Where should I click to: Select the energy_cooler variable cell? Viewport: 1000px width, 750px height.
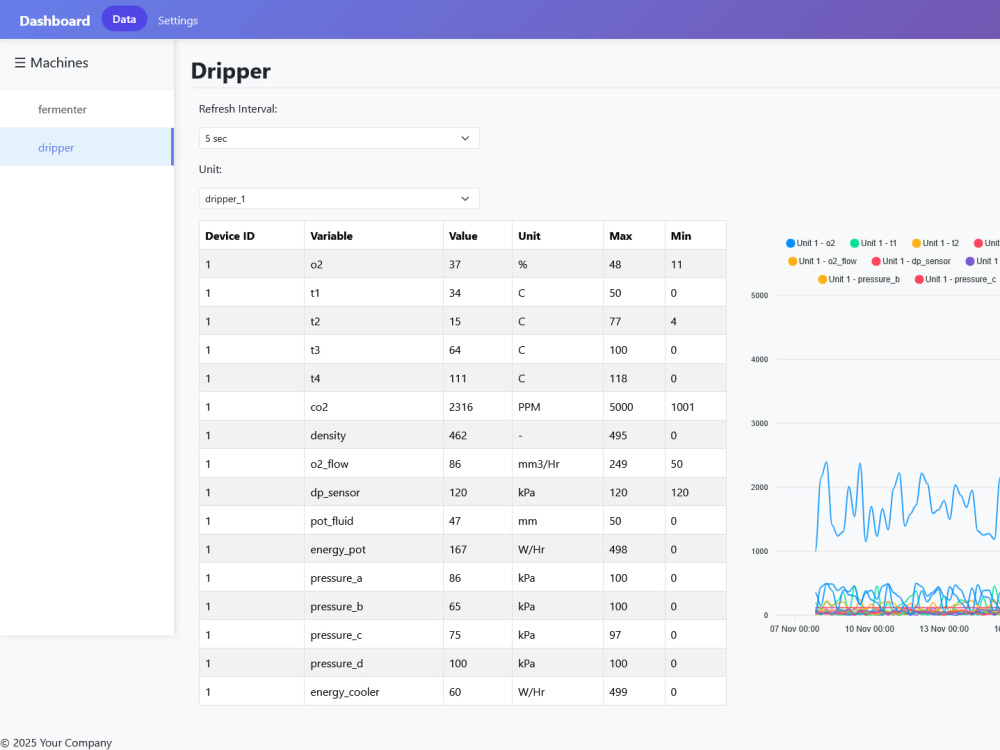click(x=374, y=692)
